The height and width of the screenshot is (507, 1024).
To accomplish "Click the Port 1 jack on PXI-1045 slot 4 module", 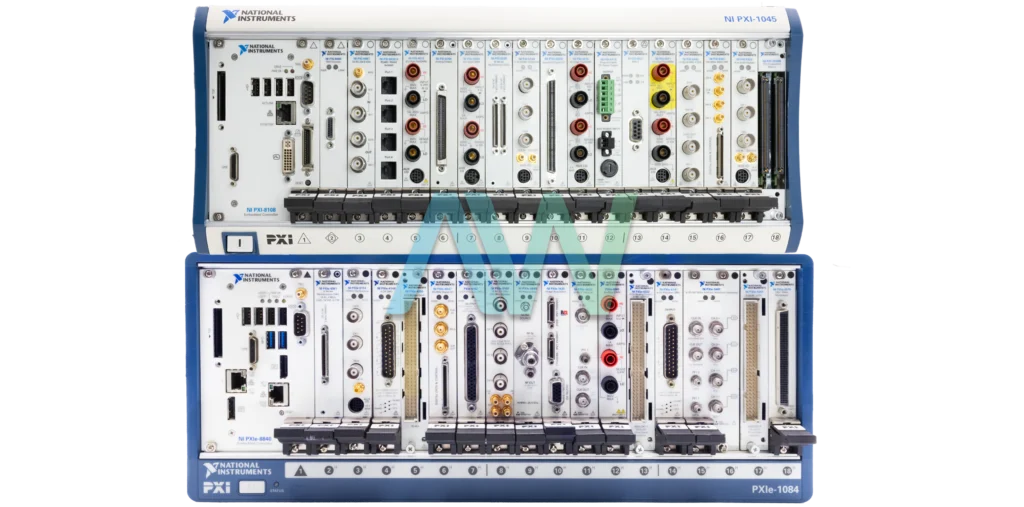I will tap(388, 84).
